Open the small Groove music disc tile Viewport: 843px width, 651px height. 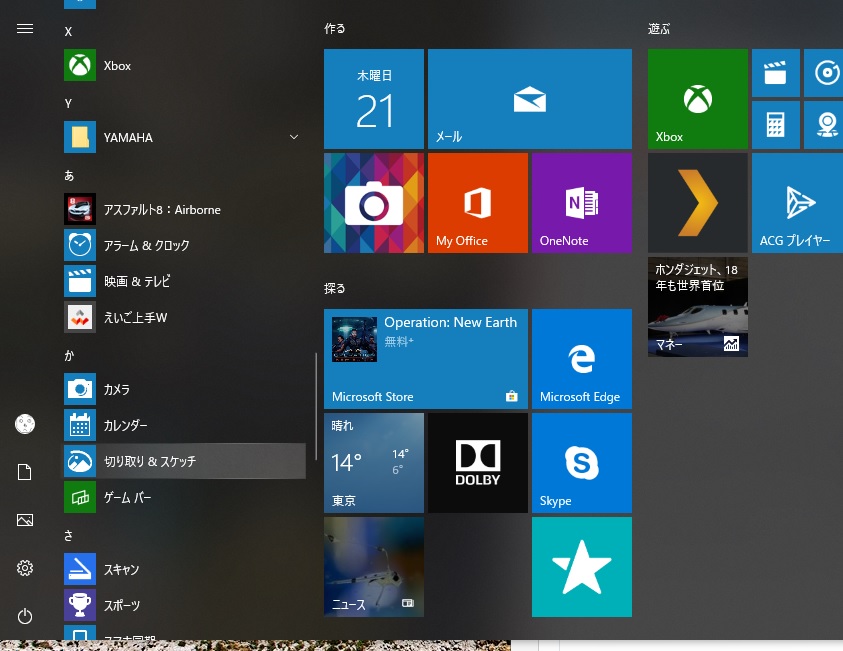824,73
